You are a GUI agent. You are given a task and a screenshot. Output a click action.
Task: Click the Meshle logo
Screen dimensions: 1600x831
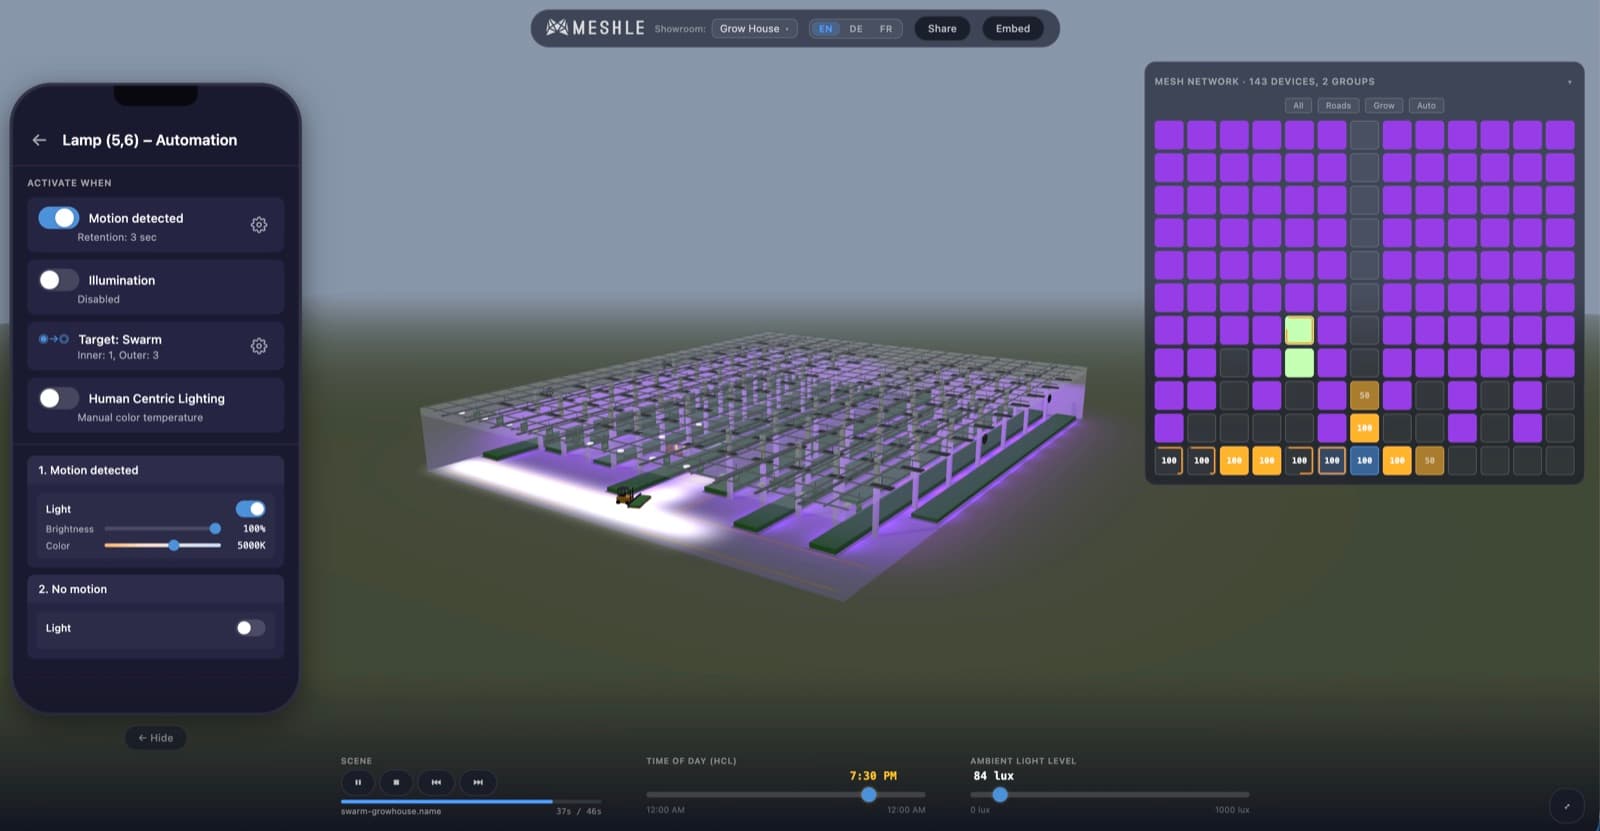tap(596, 28)
